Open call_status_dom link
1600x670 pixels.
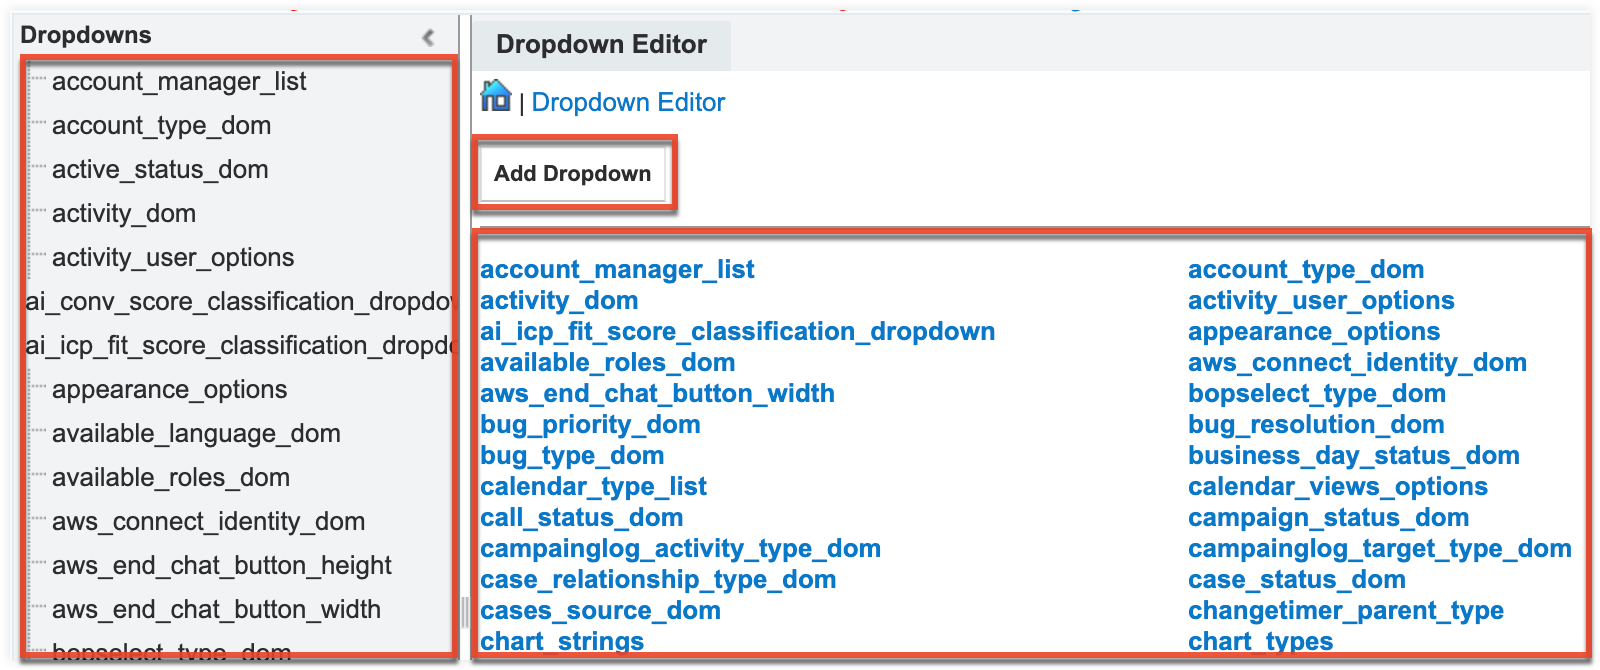point(581,518)
